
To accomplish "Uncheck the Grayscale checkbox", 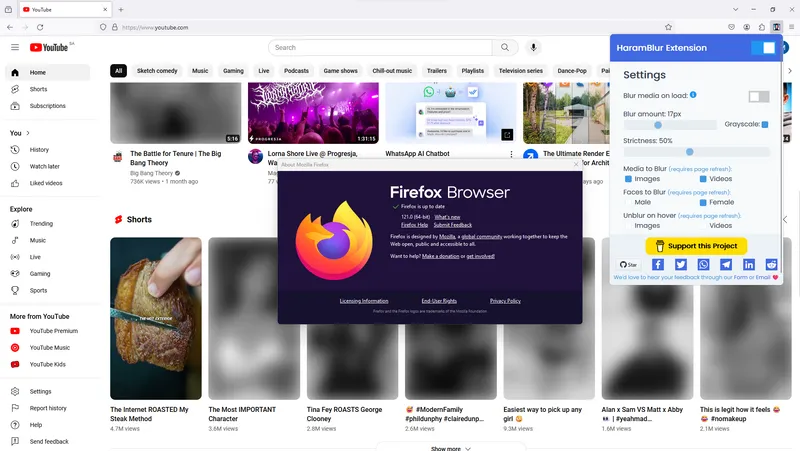I will pyautogui.click(x=765, y=125).
